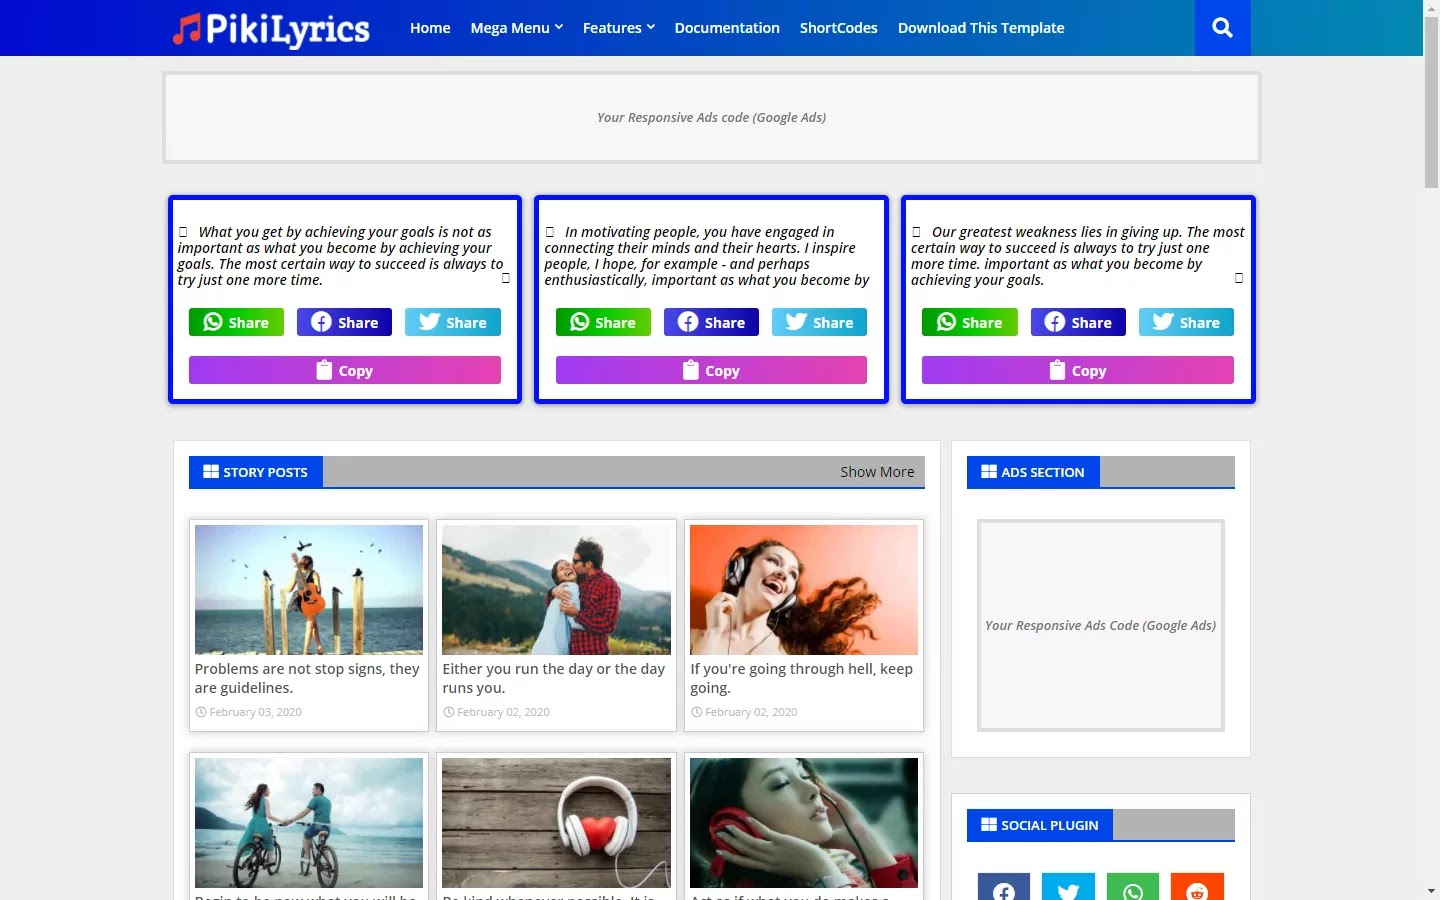Screen dimensions: 1440x900
Task: Share 'In motivating people' quote on WhatsApp
Action: 603,322
